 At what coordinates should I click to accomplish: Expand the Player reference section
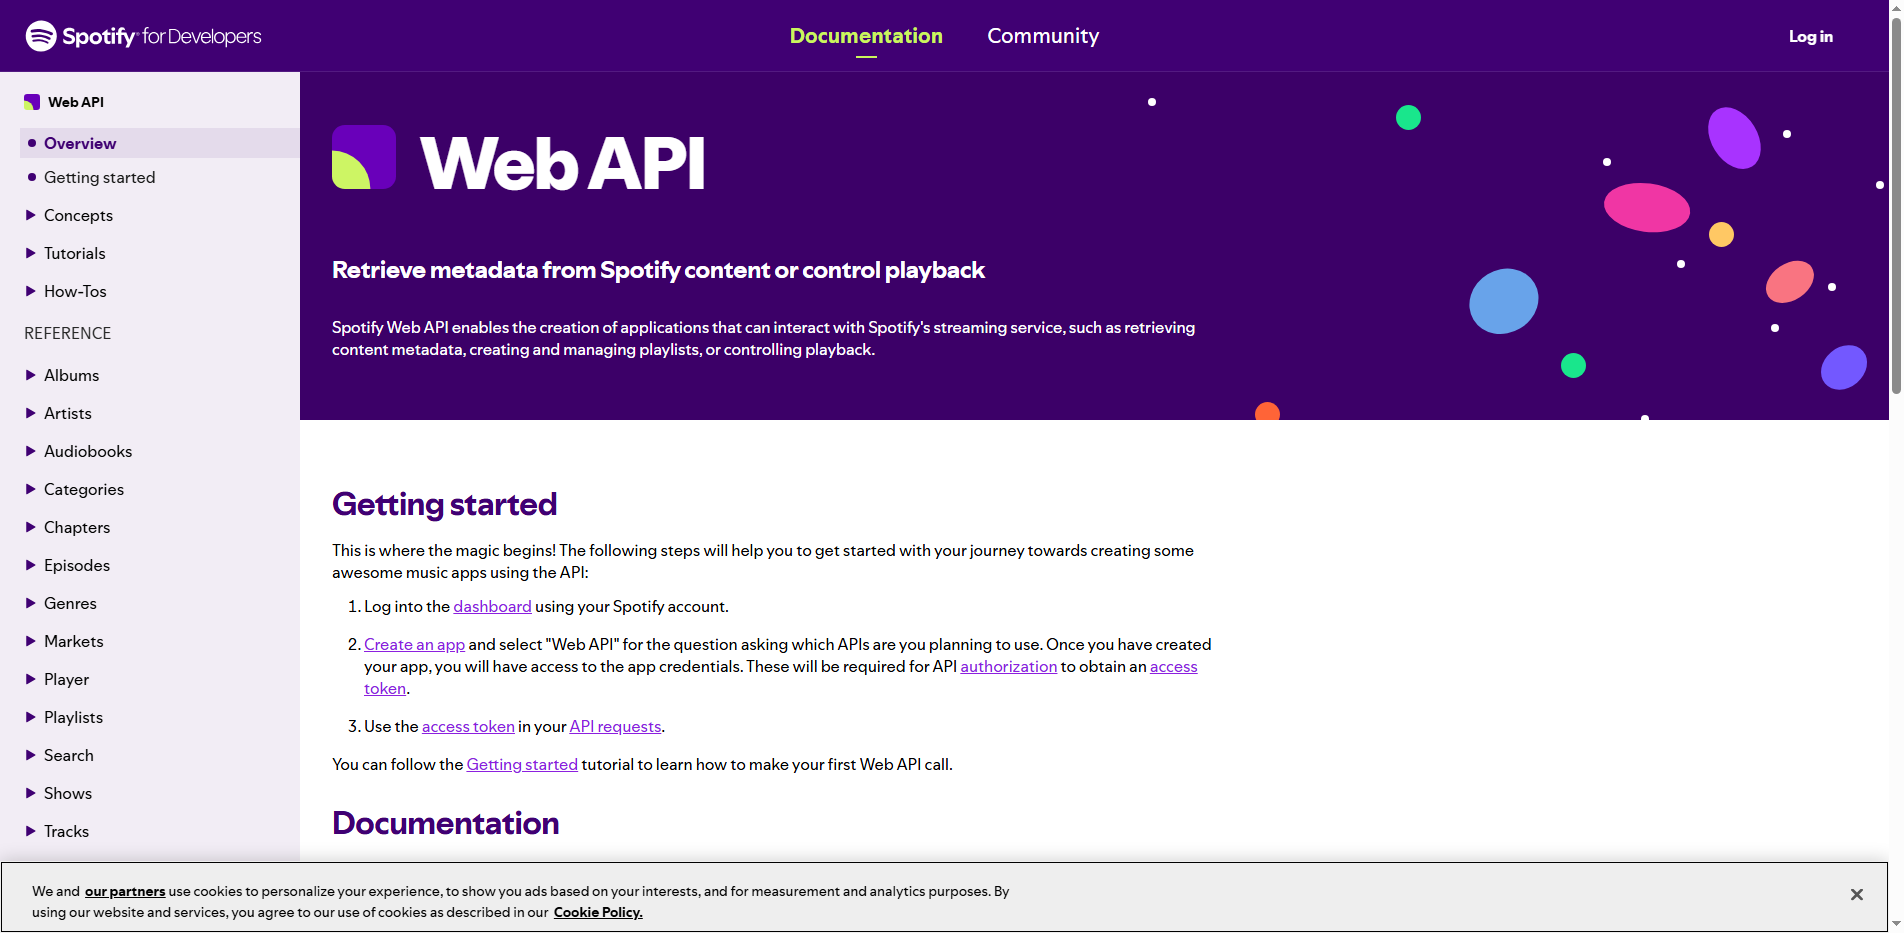[66, 679]
